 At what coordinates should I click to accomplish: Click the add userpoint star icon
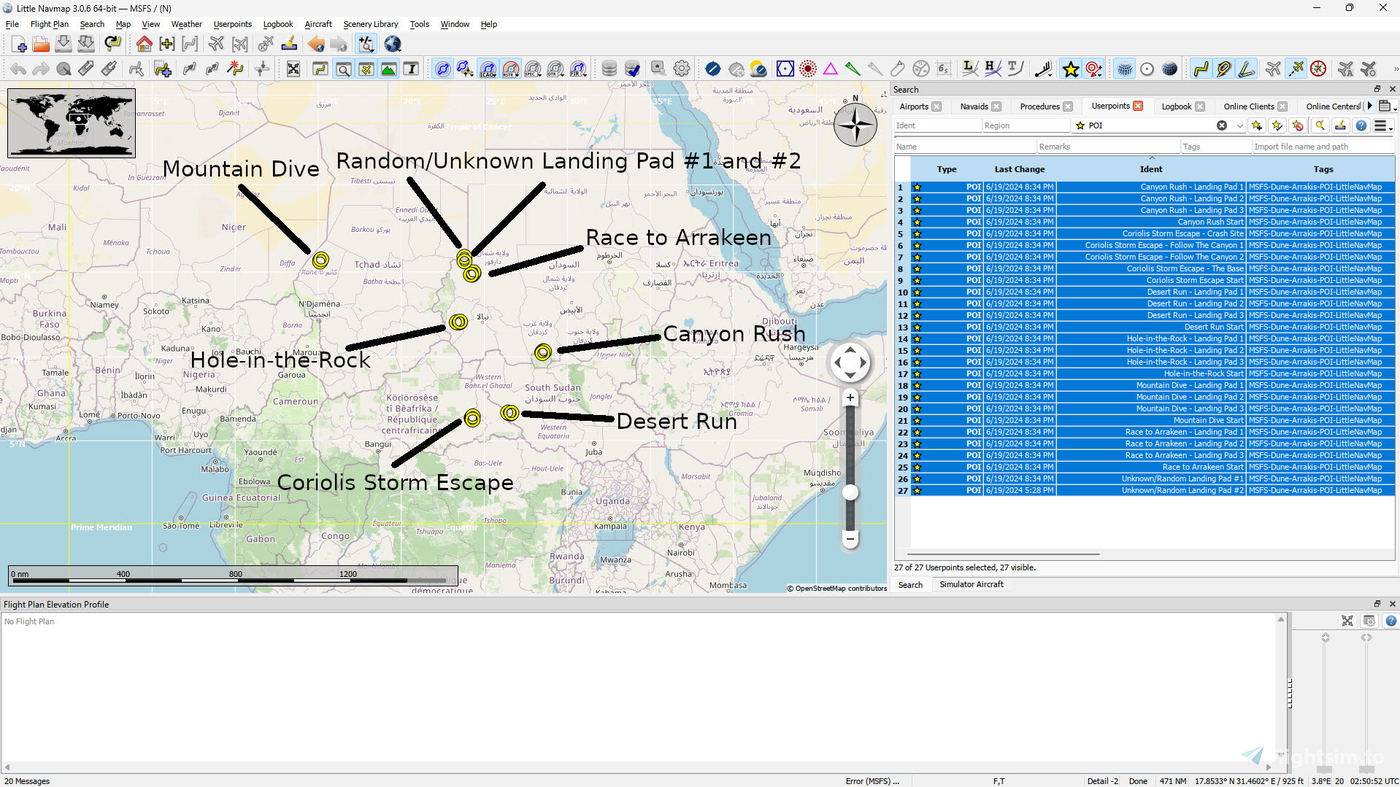click(1255, 127)
